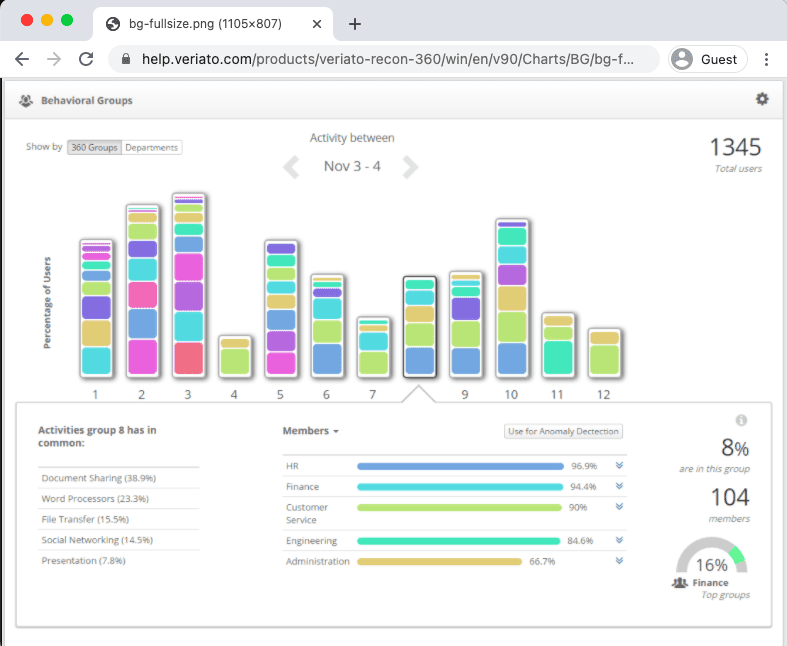This screenshot has width=787, height=646.
Task: Select group 1 bar in chart
Action: (96, 308)
